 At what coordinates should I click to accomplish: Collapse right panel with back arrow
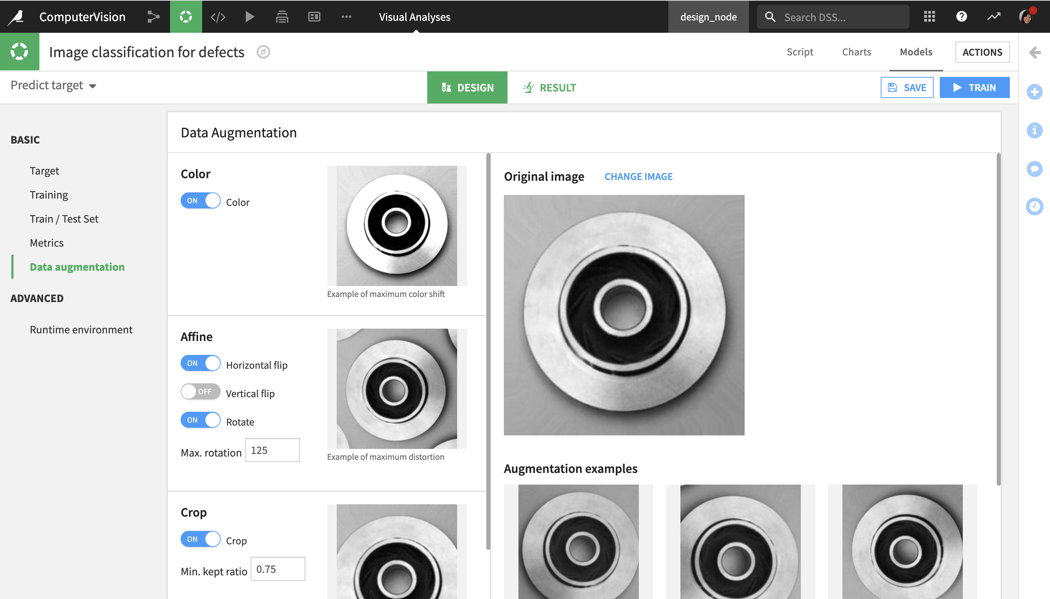pyautogui.click(x=1035, y=52)
